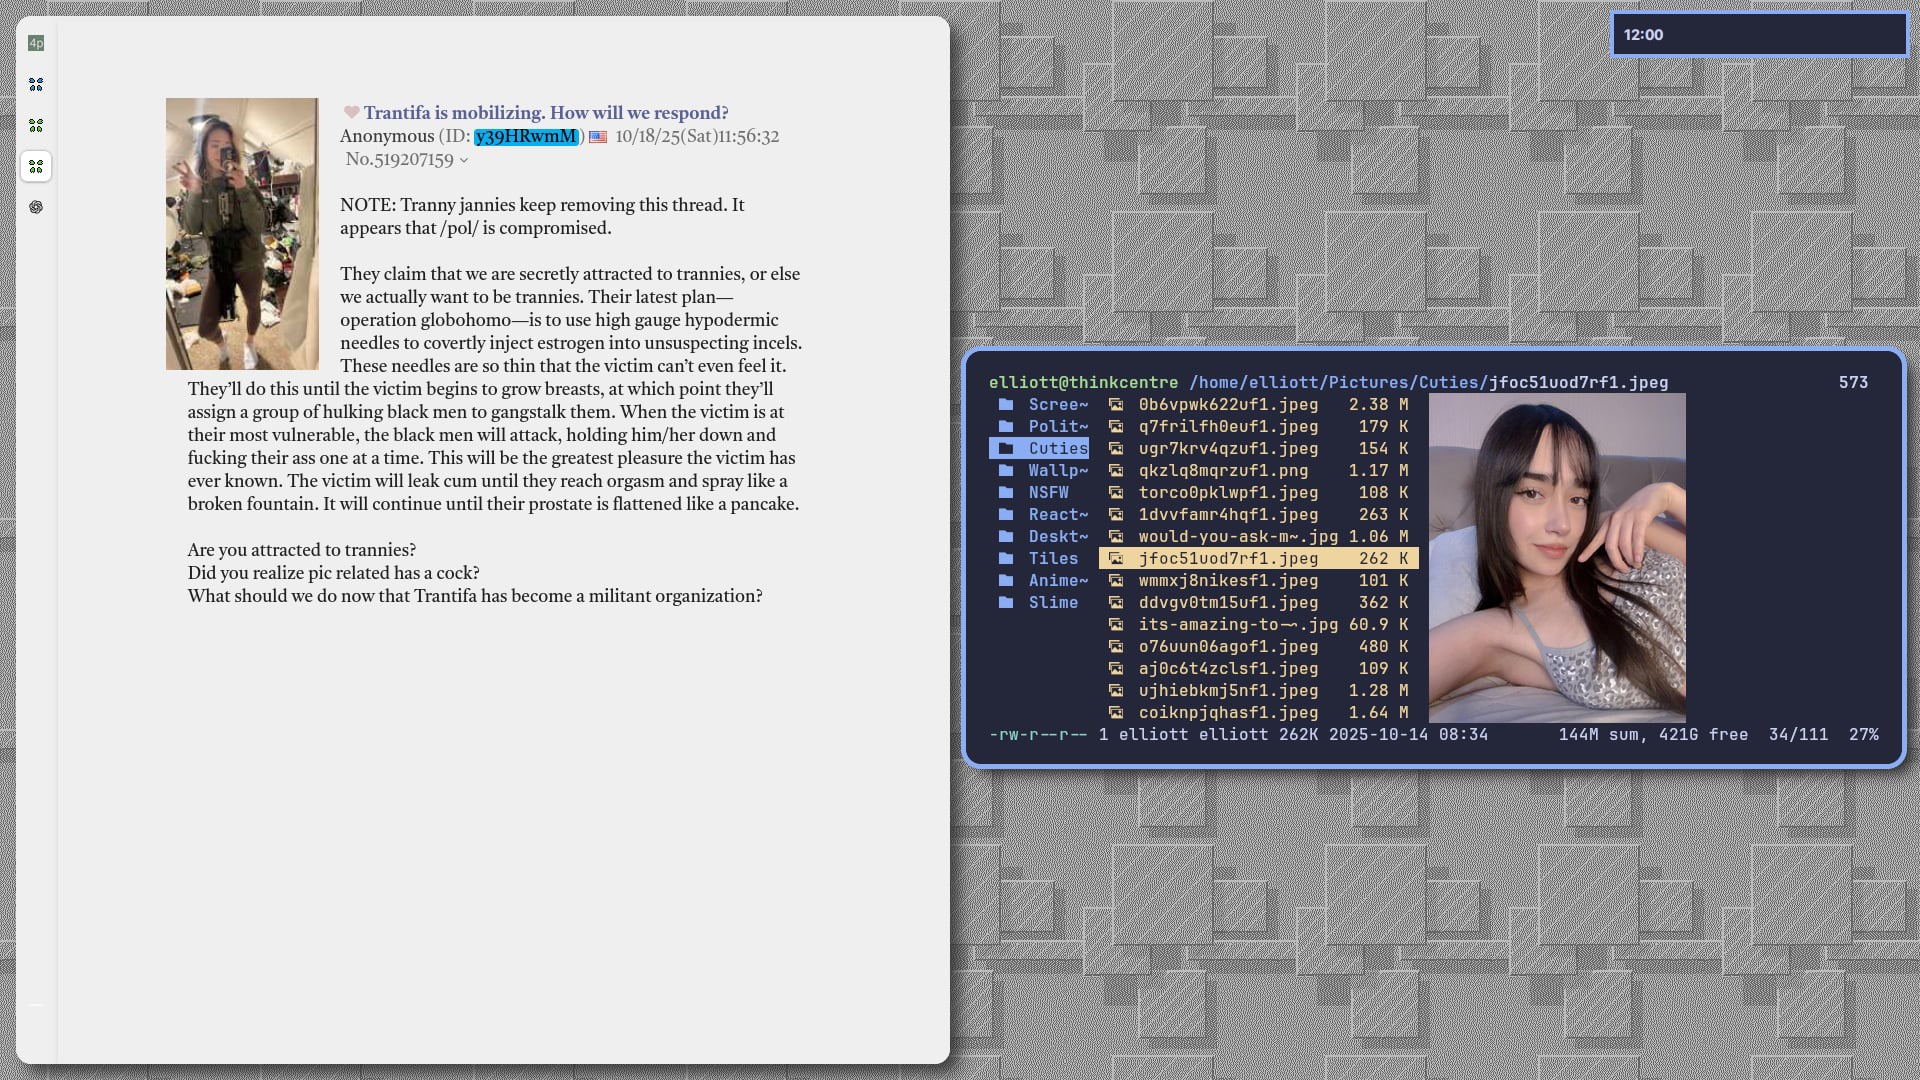Click the folder icon next to NSFW
Viewport: 1920px width, 1080px height.
pos(1006,492)
